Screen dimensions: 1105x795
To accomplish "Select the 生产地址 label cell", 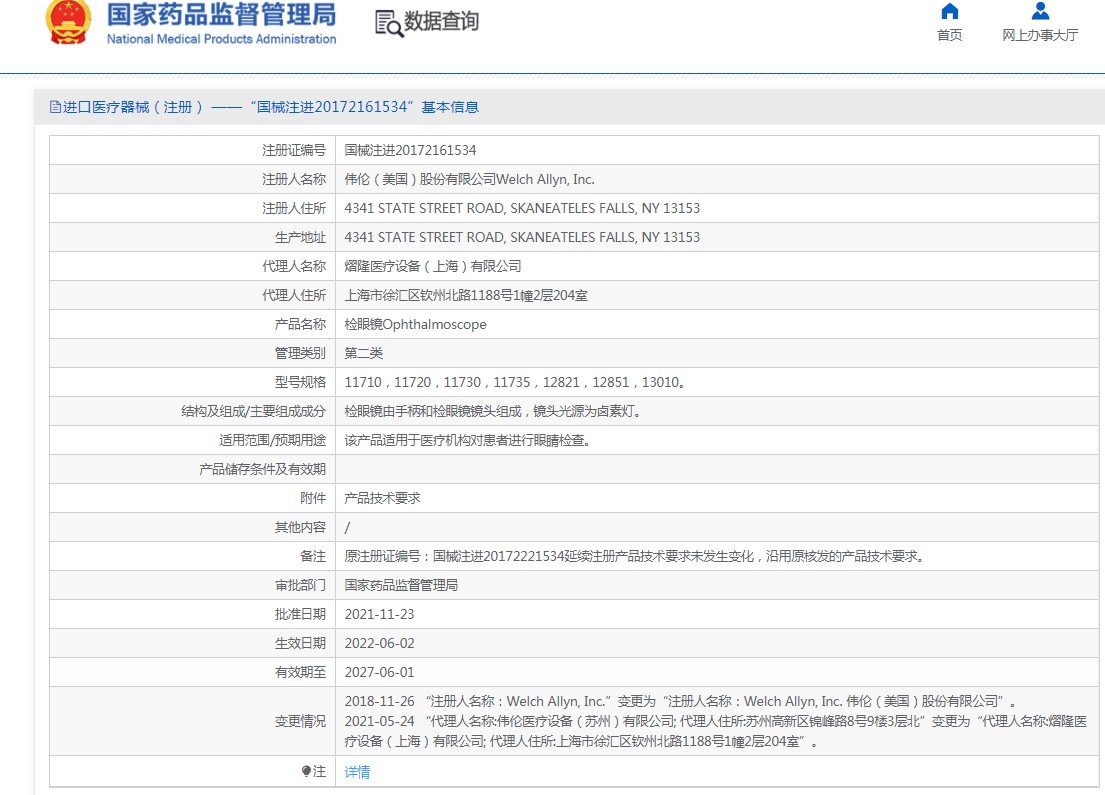I will coord(192,237).
